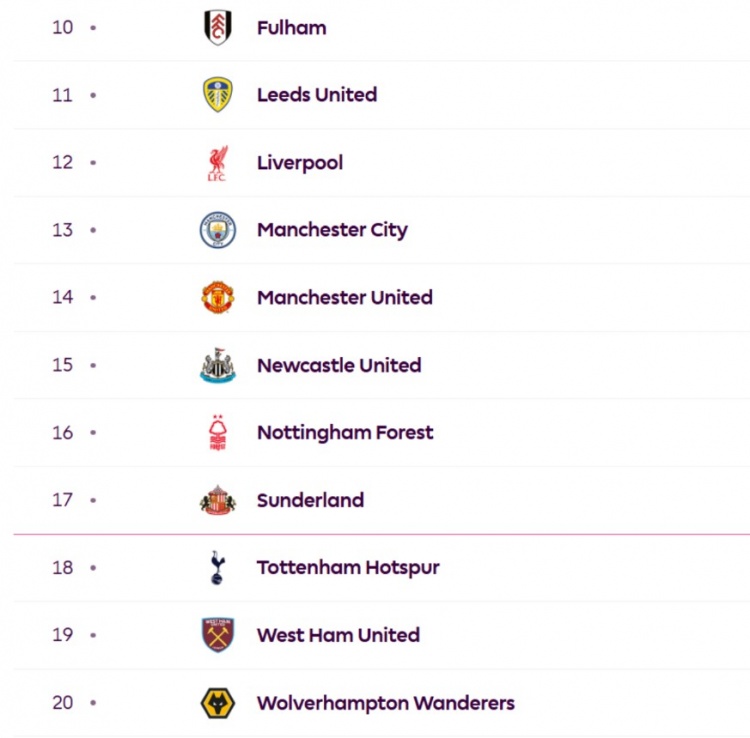Open the Leeds United team link

tap(317, 95)
